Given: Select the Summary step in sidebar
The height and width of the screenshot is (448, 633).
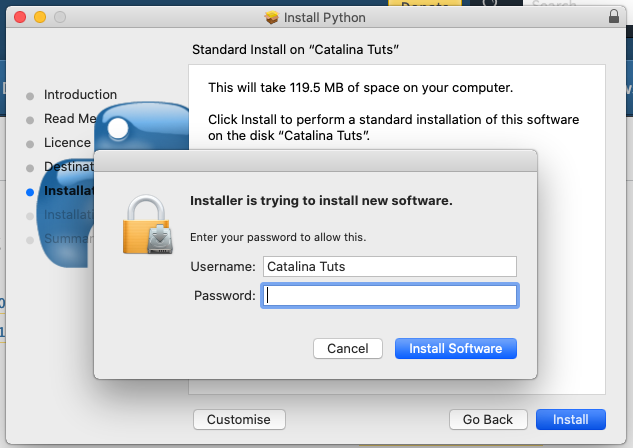Looking at the screenshot, I should click(x=69, y=239).
